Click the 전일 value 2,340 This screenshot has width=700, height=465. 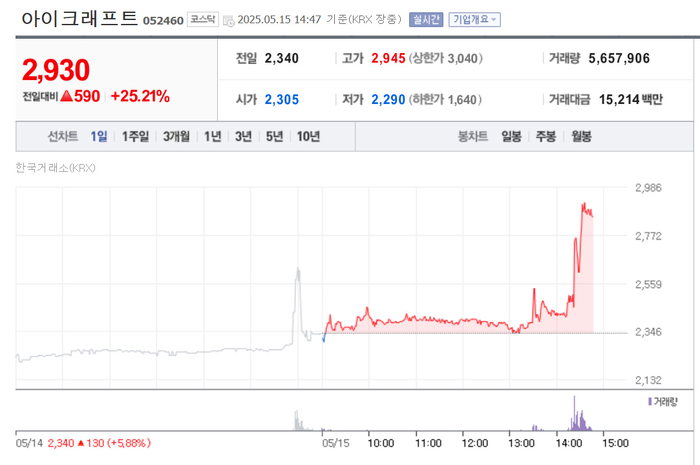pos(282,58)
